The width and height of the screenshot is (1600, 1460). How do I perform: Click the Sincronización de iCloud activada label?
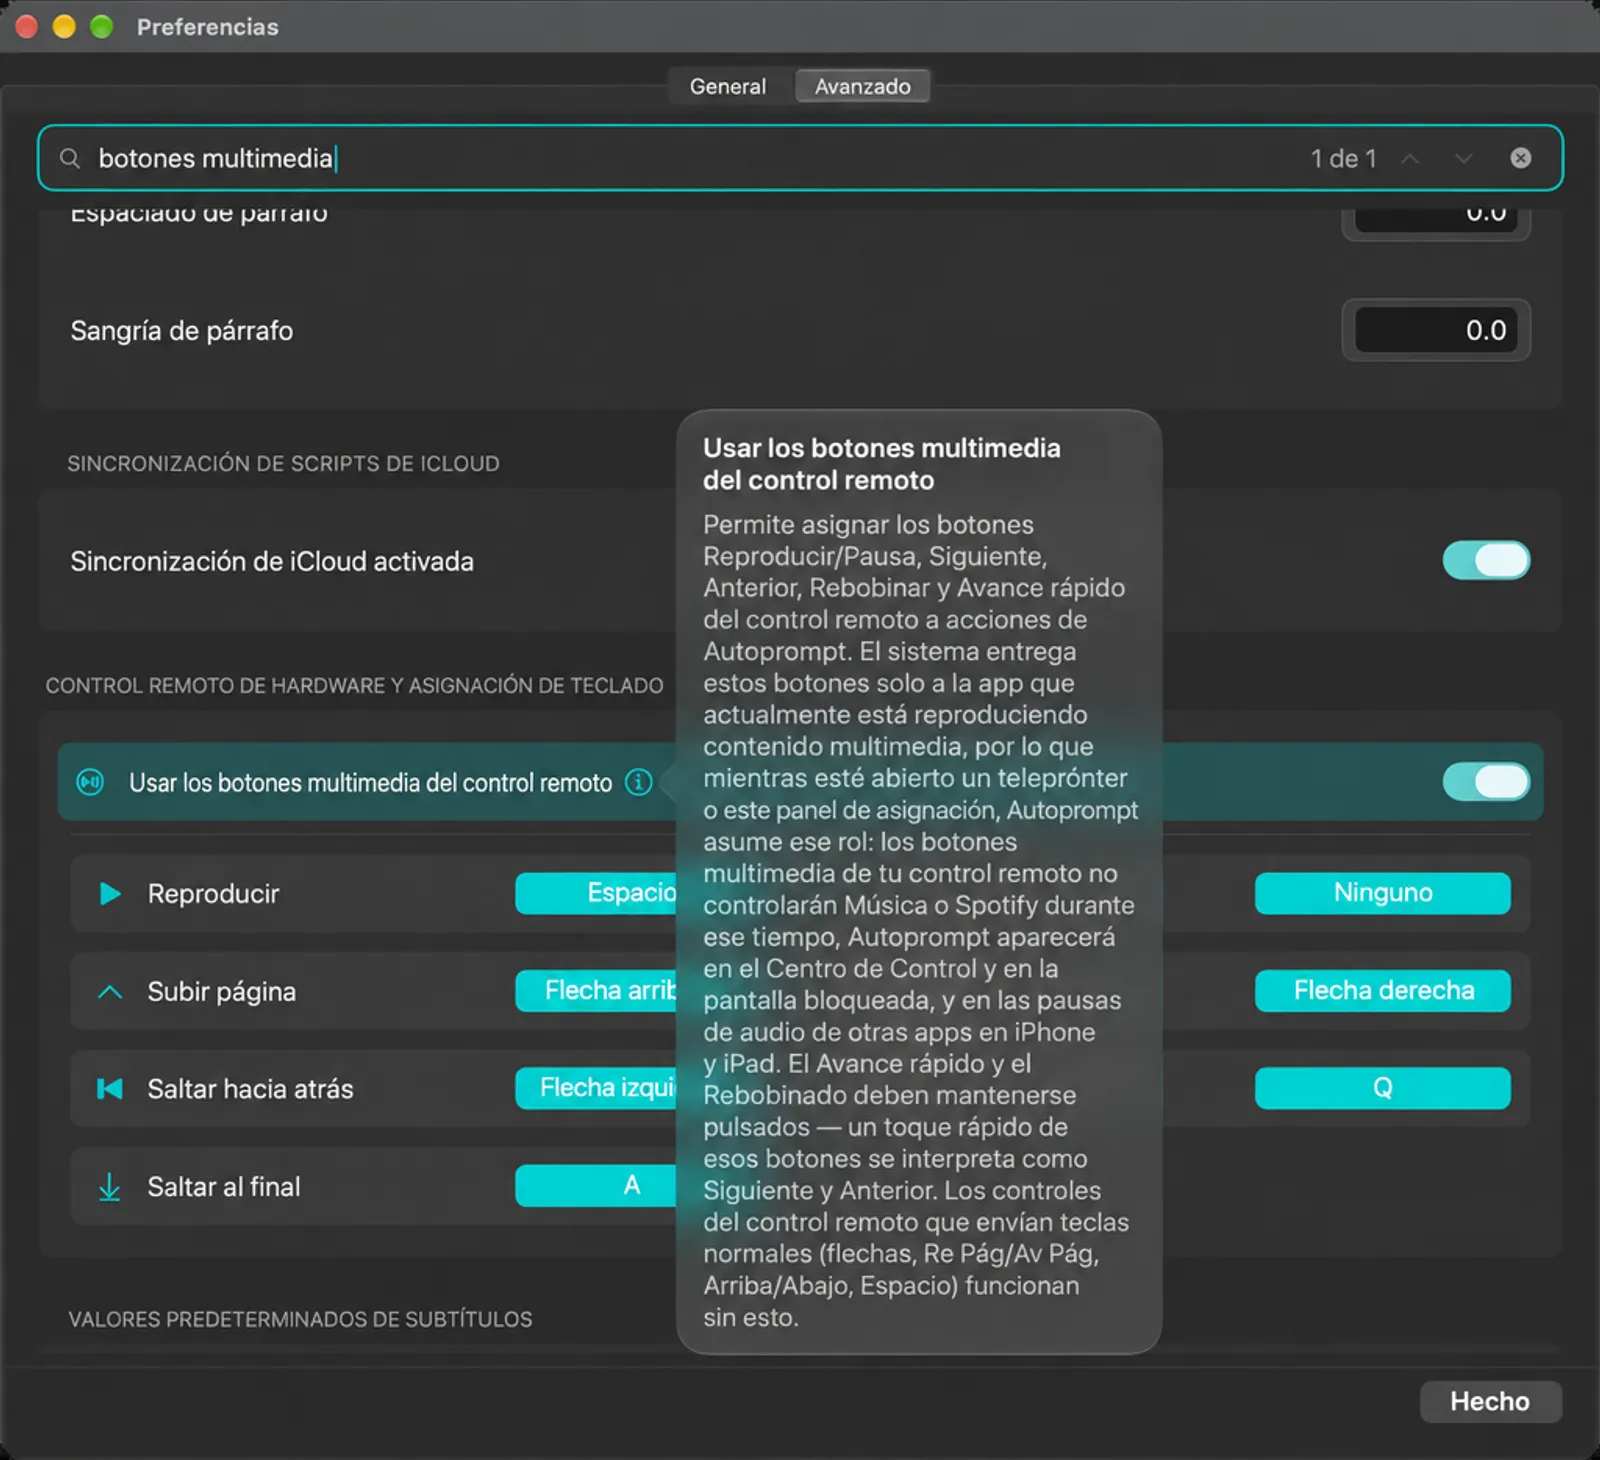(x=272, y=561)
